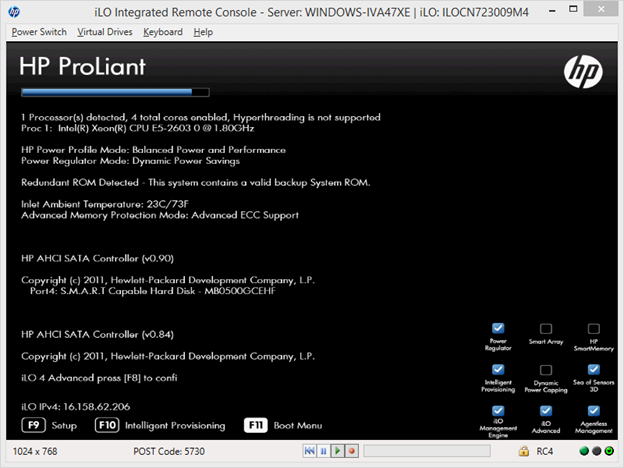
Task: Click the RC4 encryption label
Action: (x=545, y=451)
